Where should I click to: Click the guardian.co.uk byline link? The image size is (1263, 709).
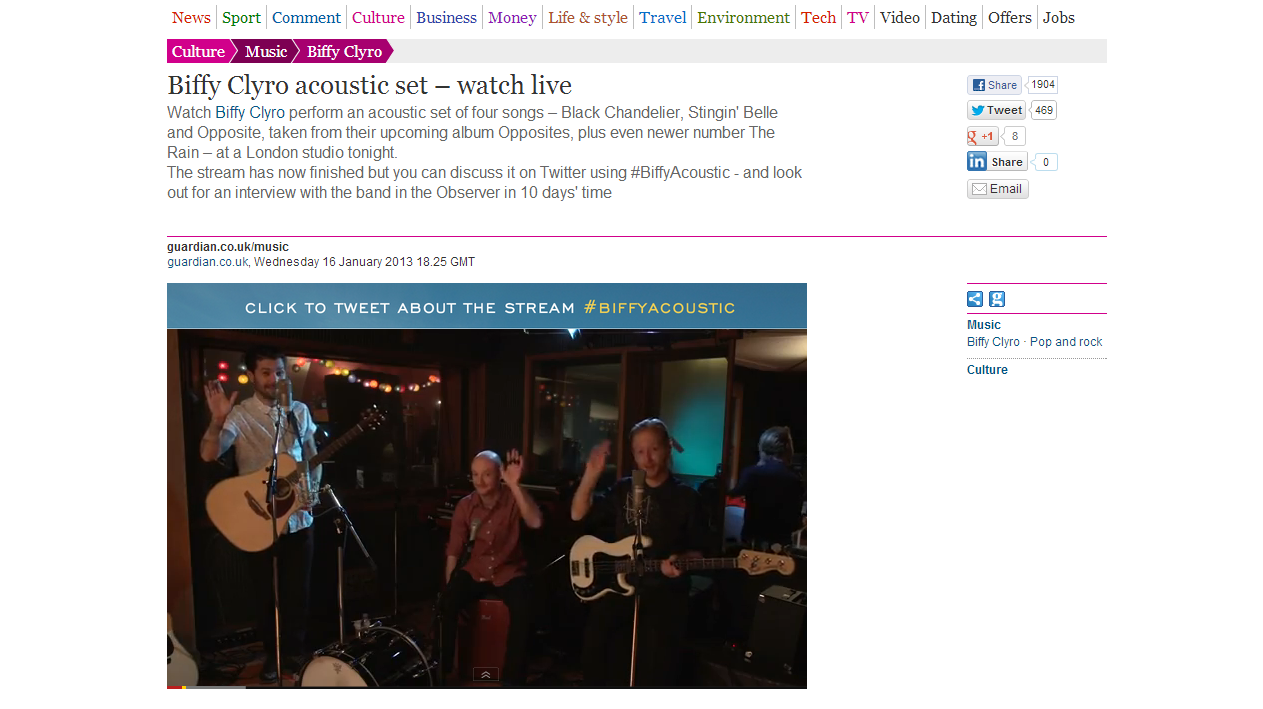tap(208, 262)
